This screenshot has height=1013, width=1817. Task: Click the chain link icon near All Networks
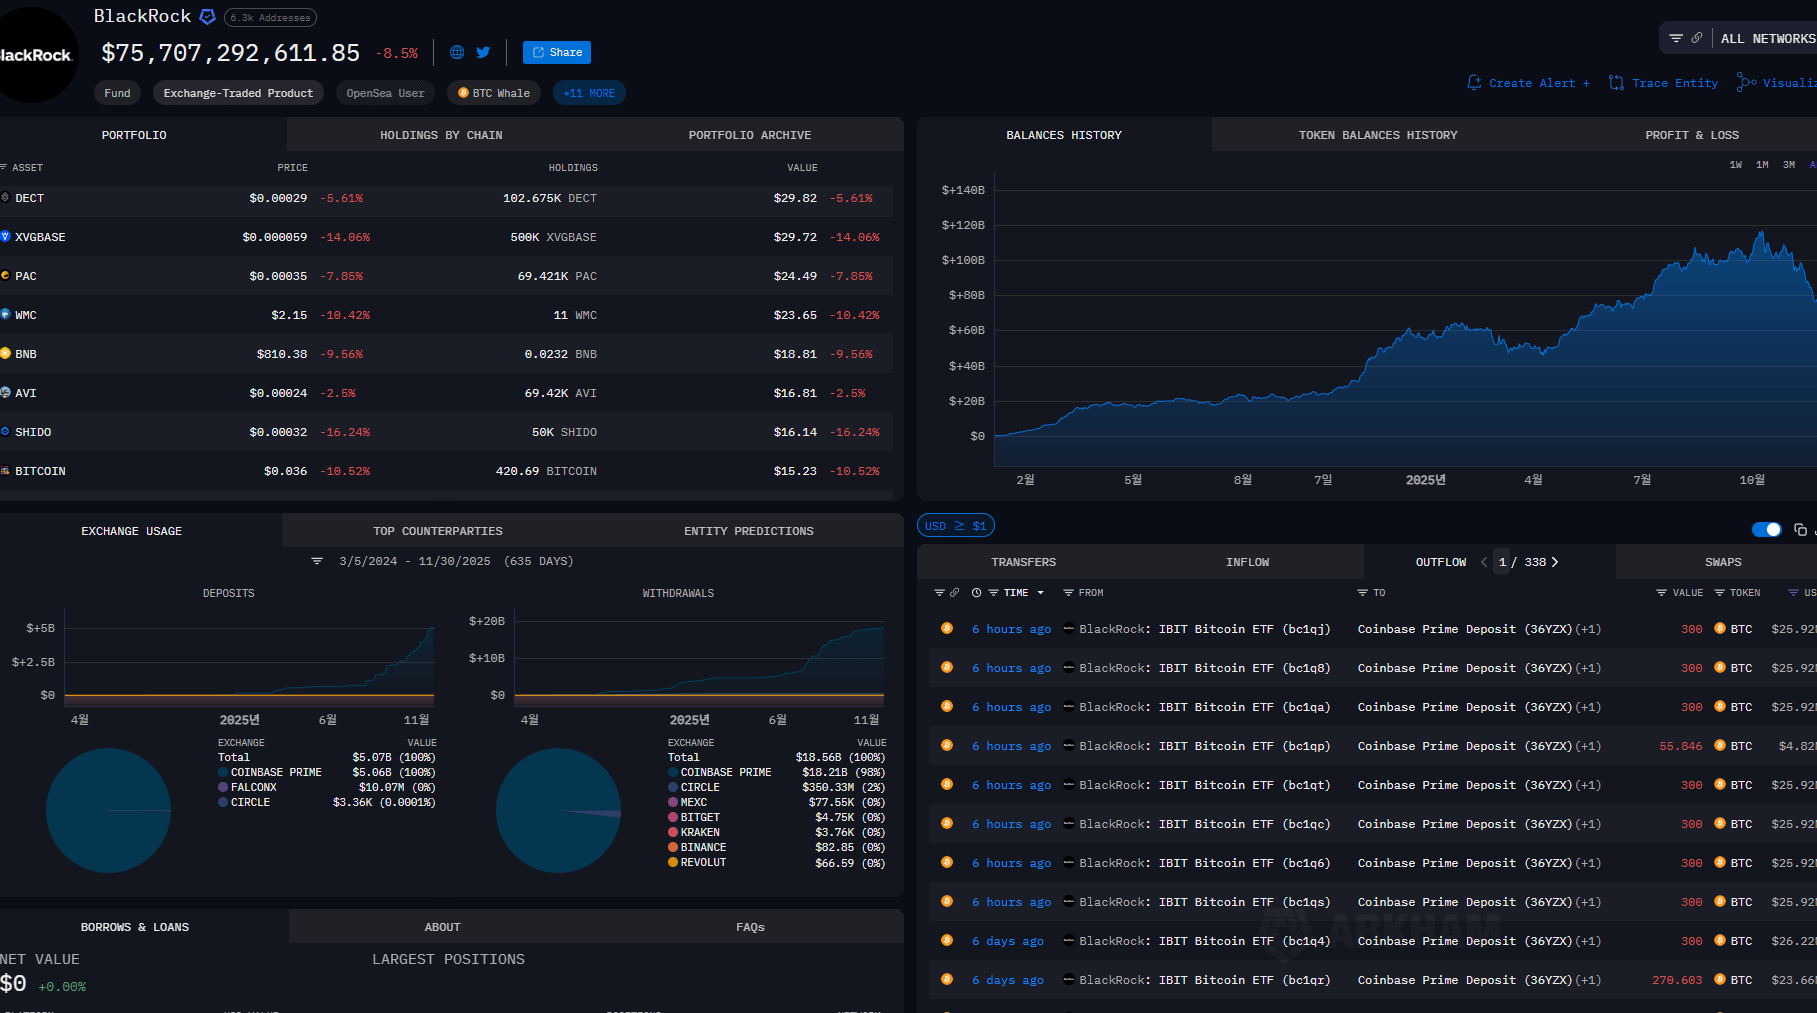point(1697,38)
